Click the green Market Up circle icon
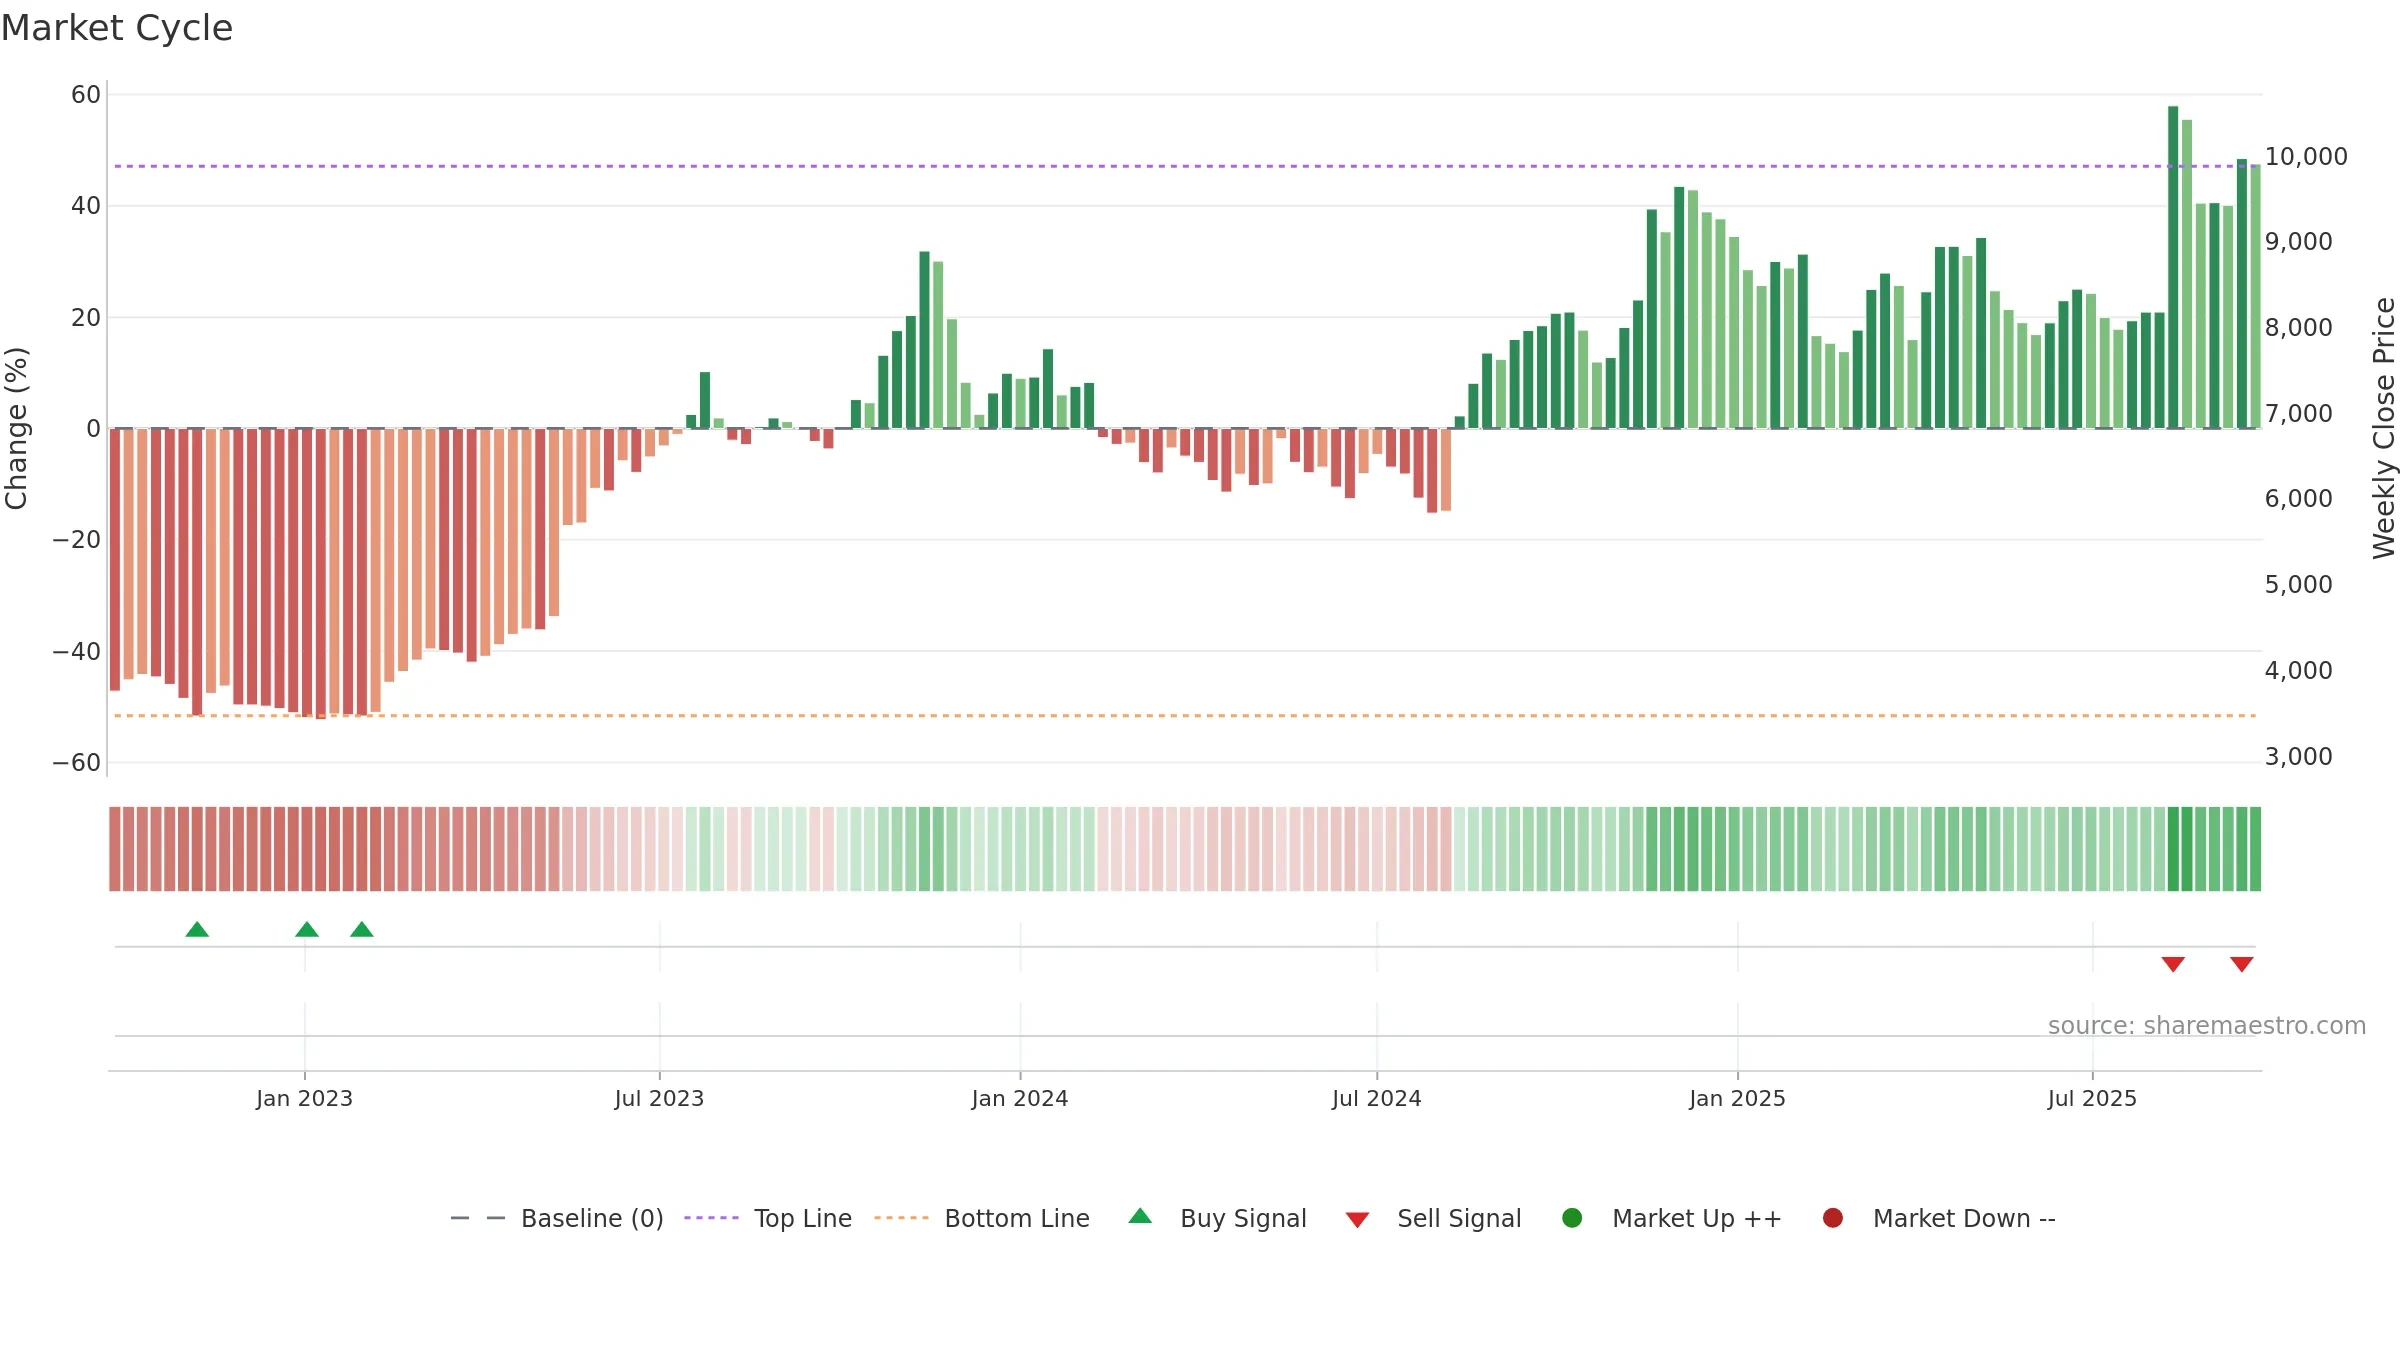 coord(1572,1218)
